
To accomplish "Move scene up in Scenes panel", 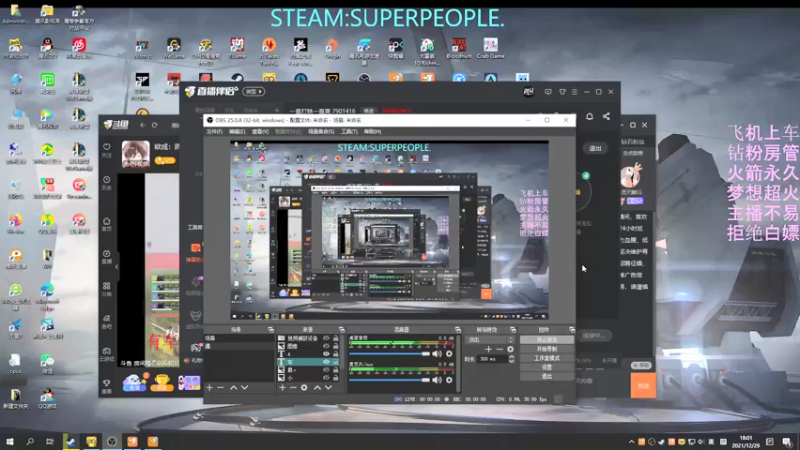I will pyautogui.click(x=233, y=388).
